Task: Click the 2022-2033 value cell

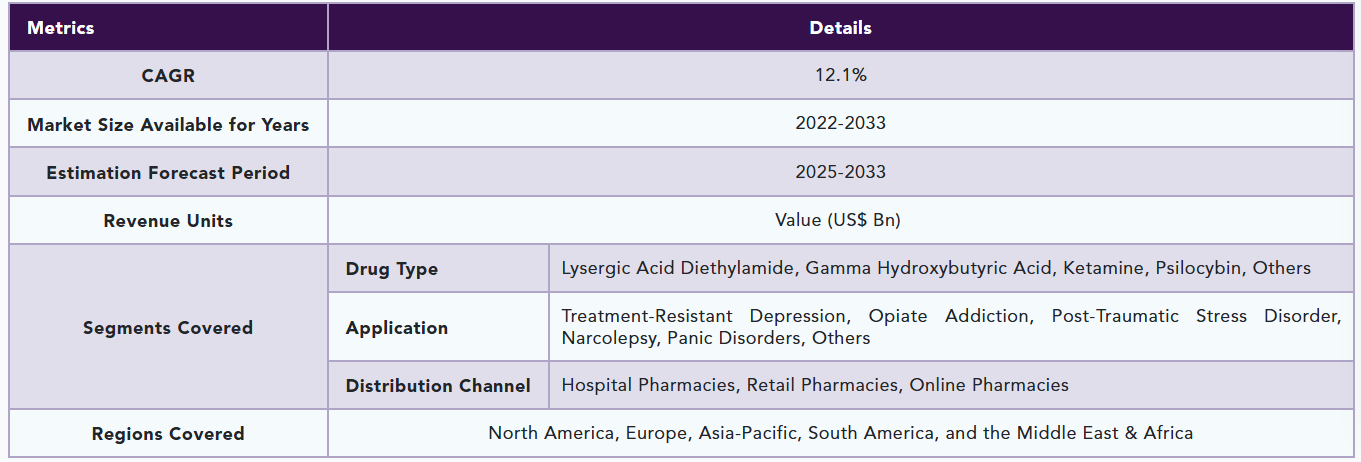Action: click(x=840, y=124)
